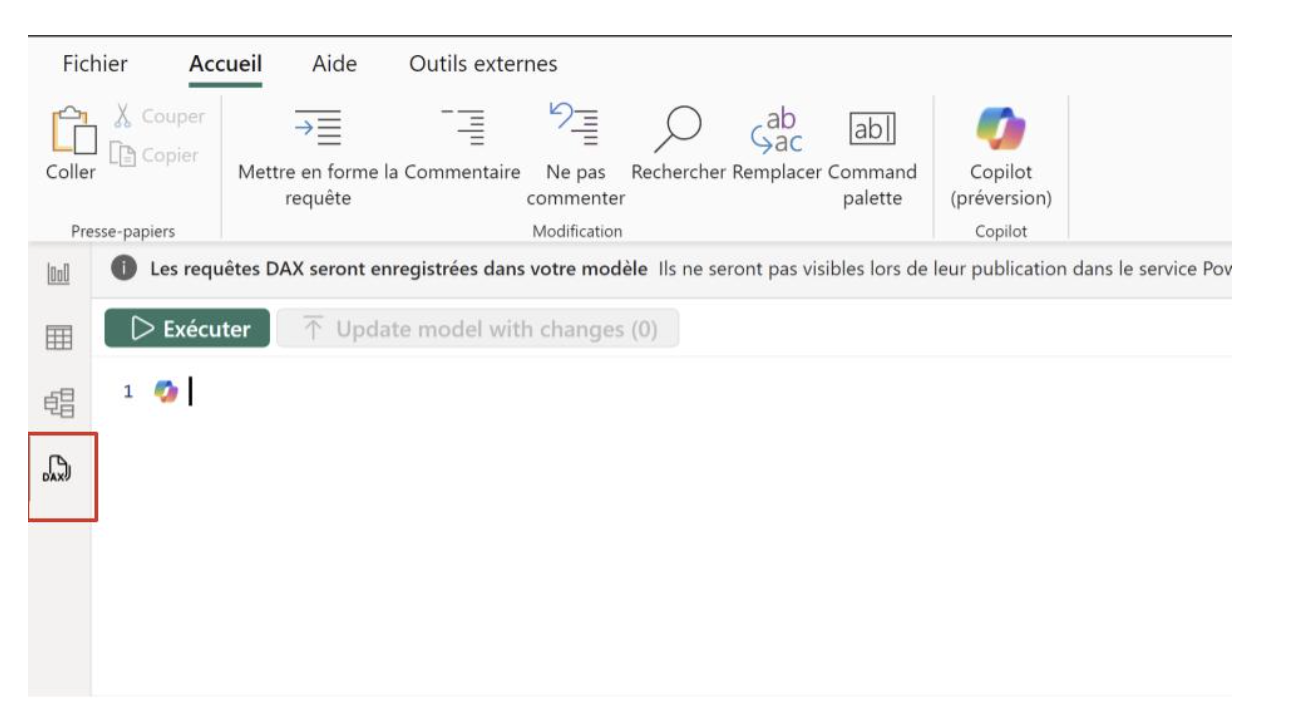This screenshot has height=720, width=1292.
Task: Click Mettre en forme la requête icon
Action: point(317,129)
